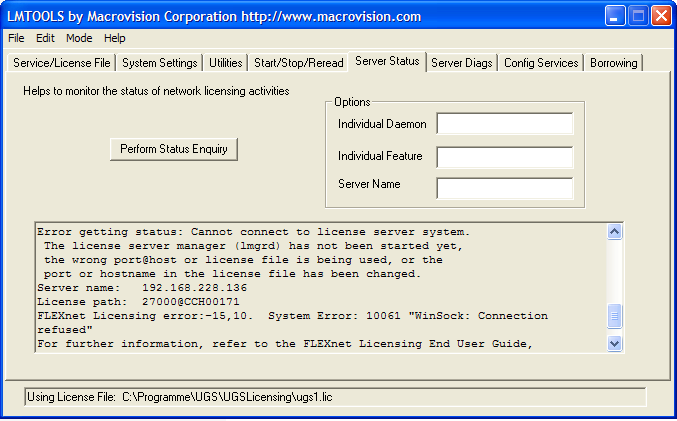Image resolution: width=677 pixels, height=421 pixels.
Task: Switch to System Settings tab
Action: 160,63
